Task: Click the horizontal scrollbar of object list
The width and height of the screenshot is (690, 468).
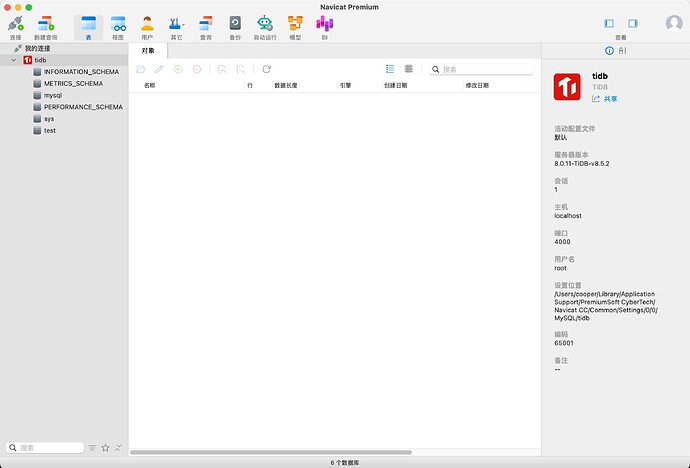Action: [271, 452]
